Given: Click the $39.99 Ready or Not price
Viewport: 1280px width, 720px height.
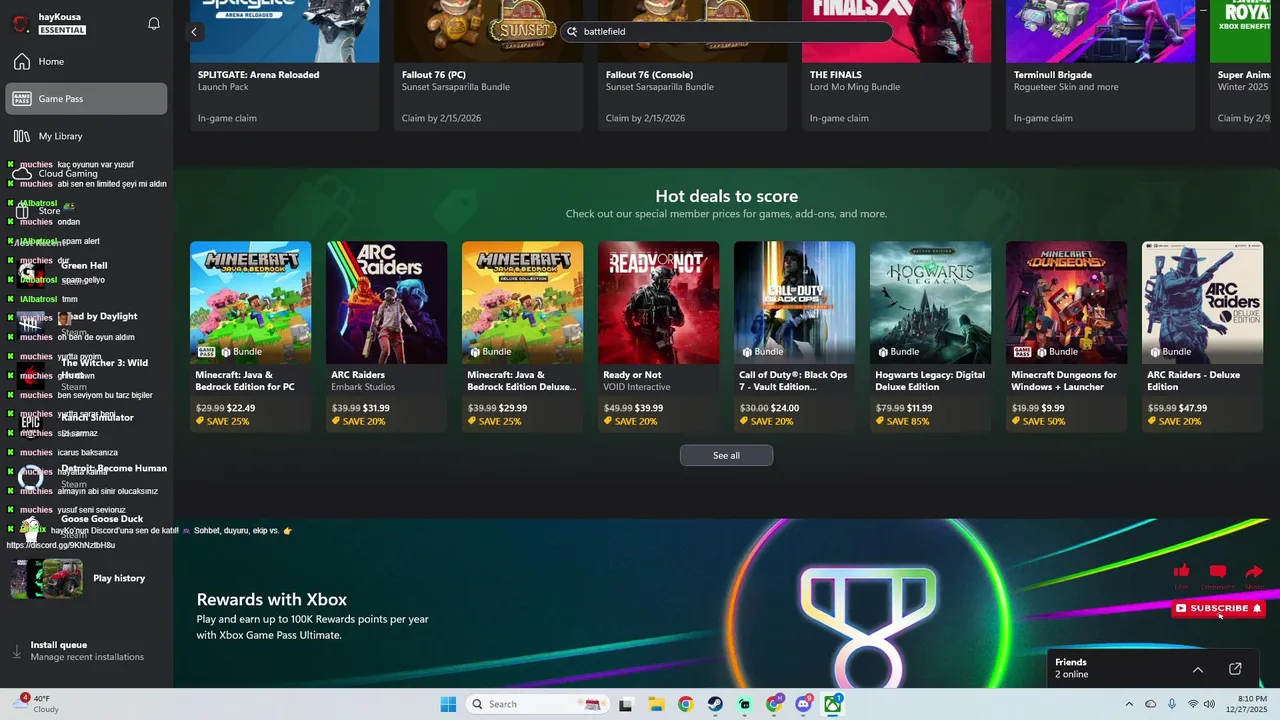Looking at the screenshot, I should pos(649,408).
